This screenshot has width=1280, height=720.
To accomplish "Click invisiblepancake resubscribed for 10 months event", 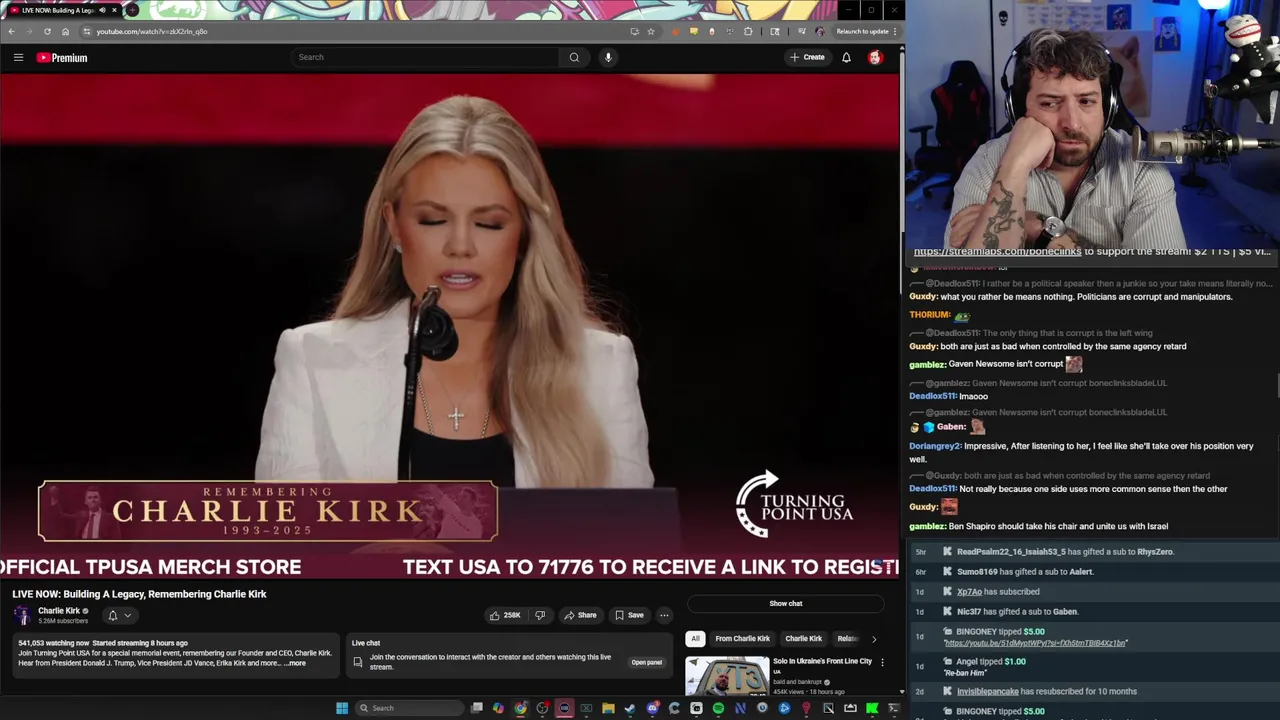I will [1094, 692].
